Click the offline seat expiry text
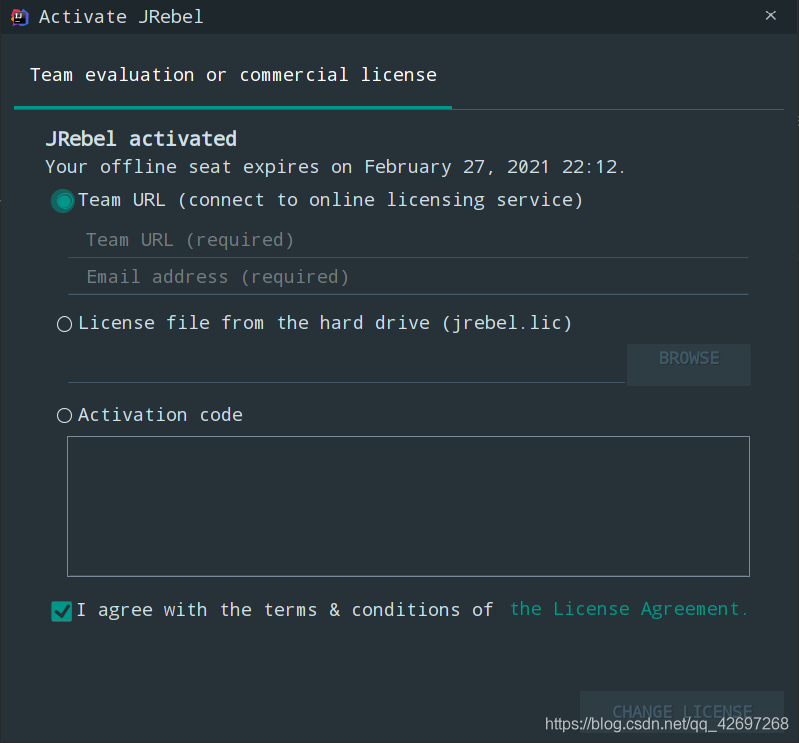799x743 pixels. 335,167
